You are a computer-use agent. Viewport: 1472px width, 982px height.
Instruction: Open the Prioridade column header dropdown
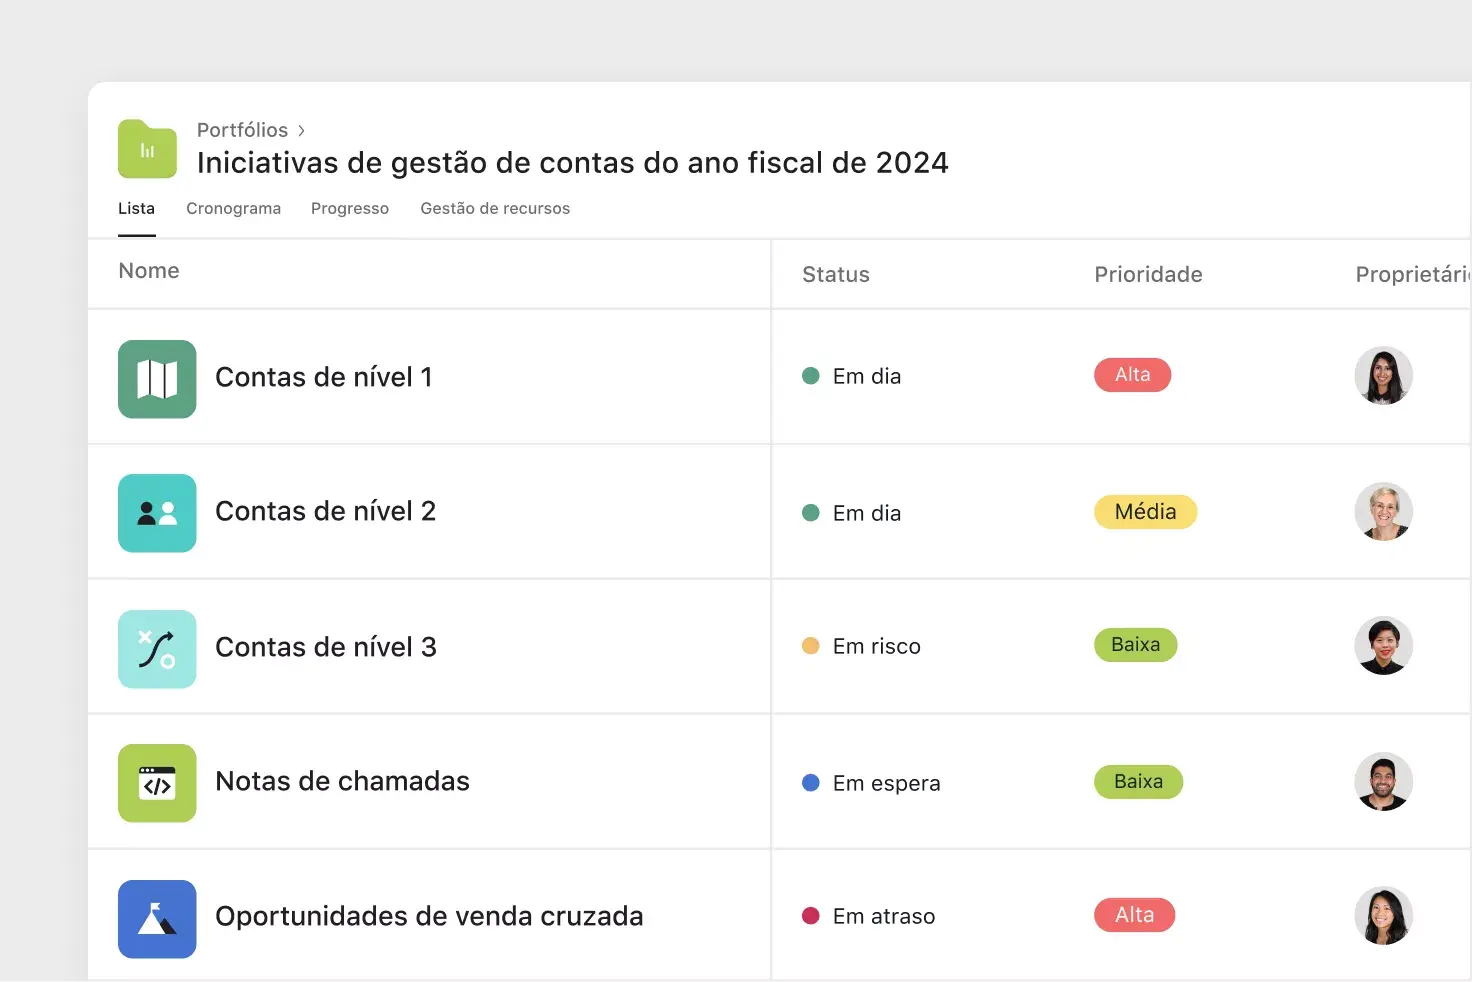[1148, 274]
